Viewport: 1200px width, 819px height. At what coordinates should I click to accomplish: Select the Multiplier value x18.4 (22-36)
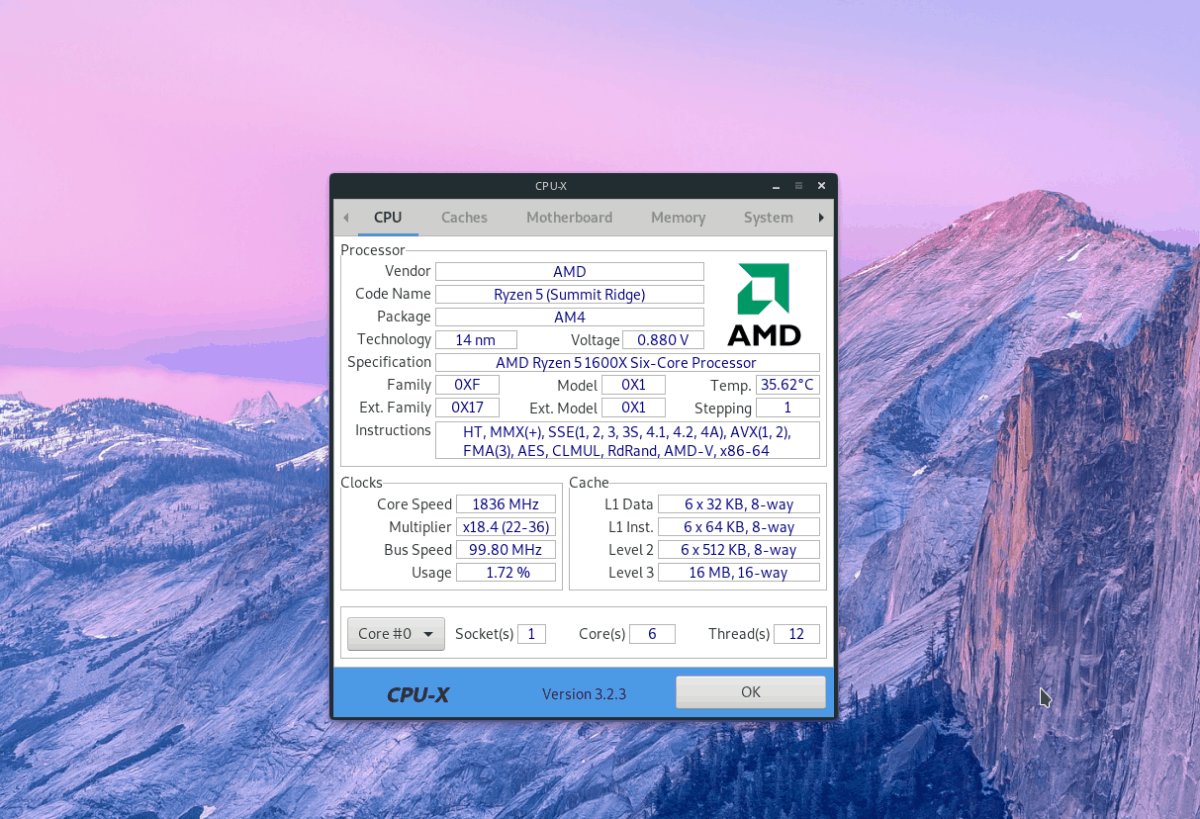point(506,527)
